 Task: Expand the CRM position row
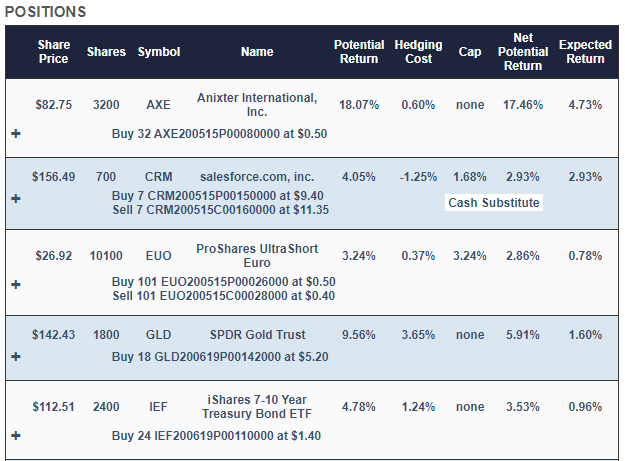(x=16, y=198)
